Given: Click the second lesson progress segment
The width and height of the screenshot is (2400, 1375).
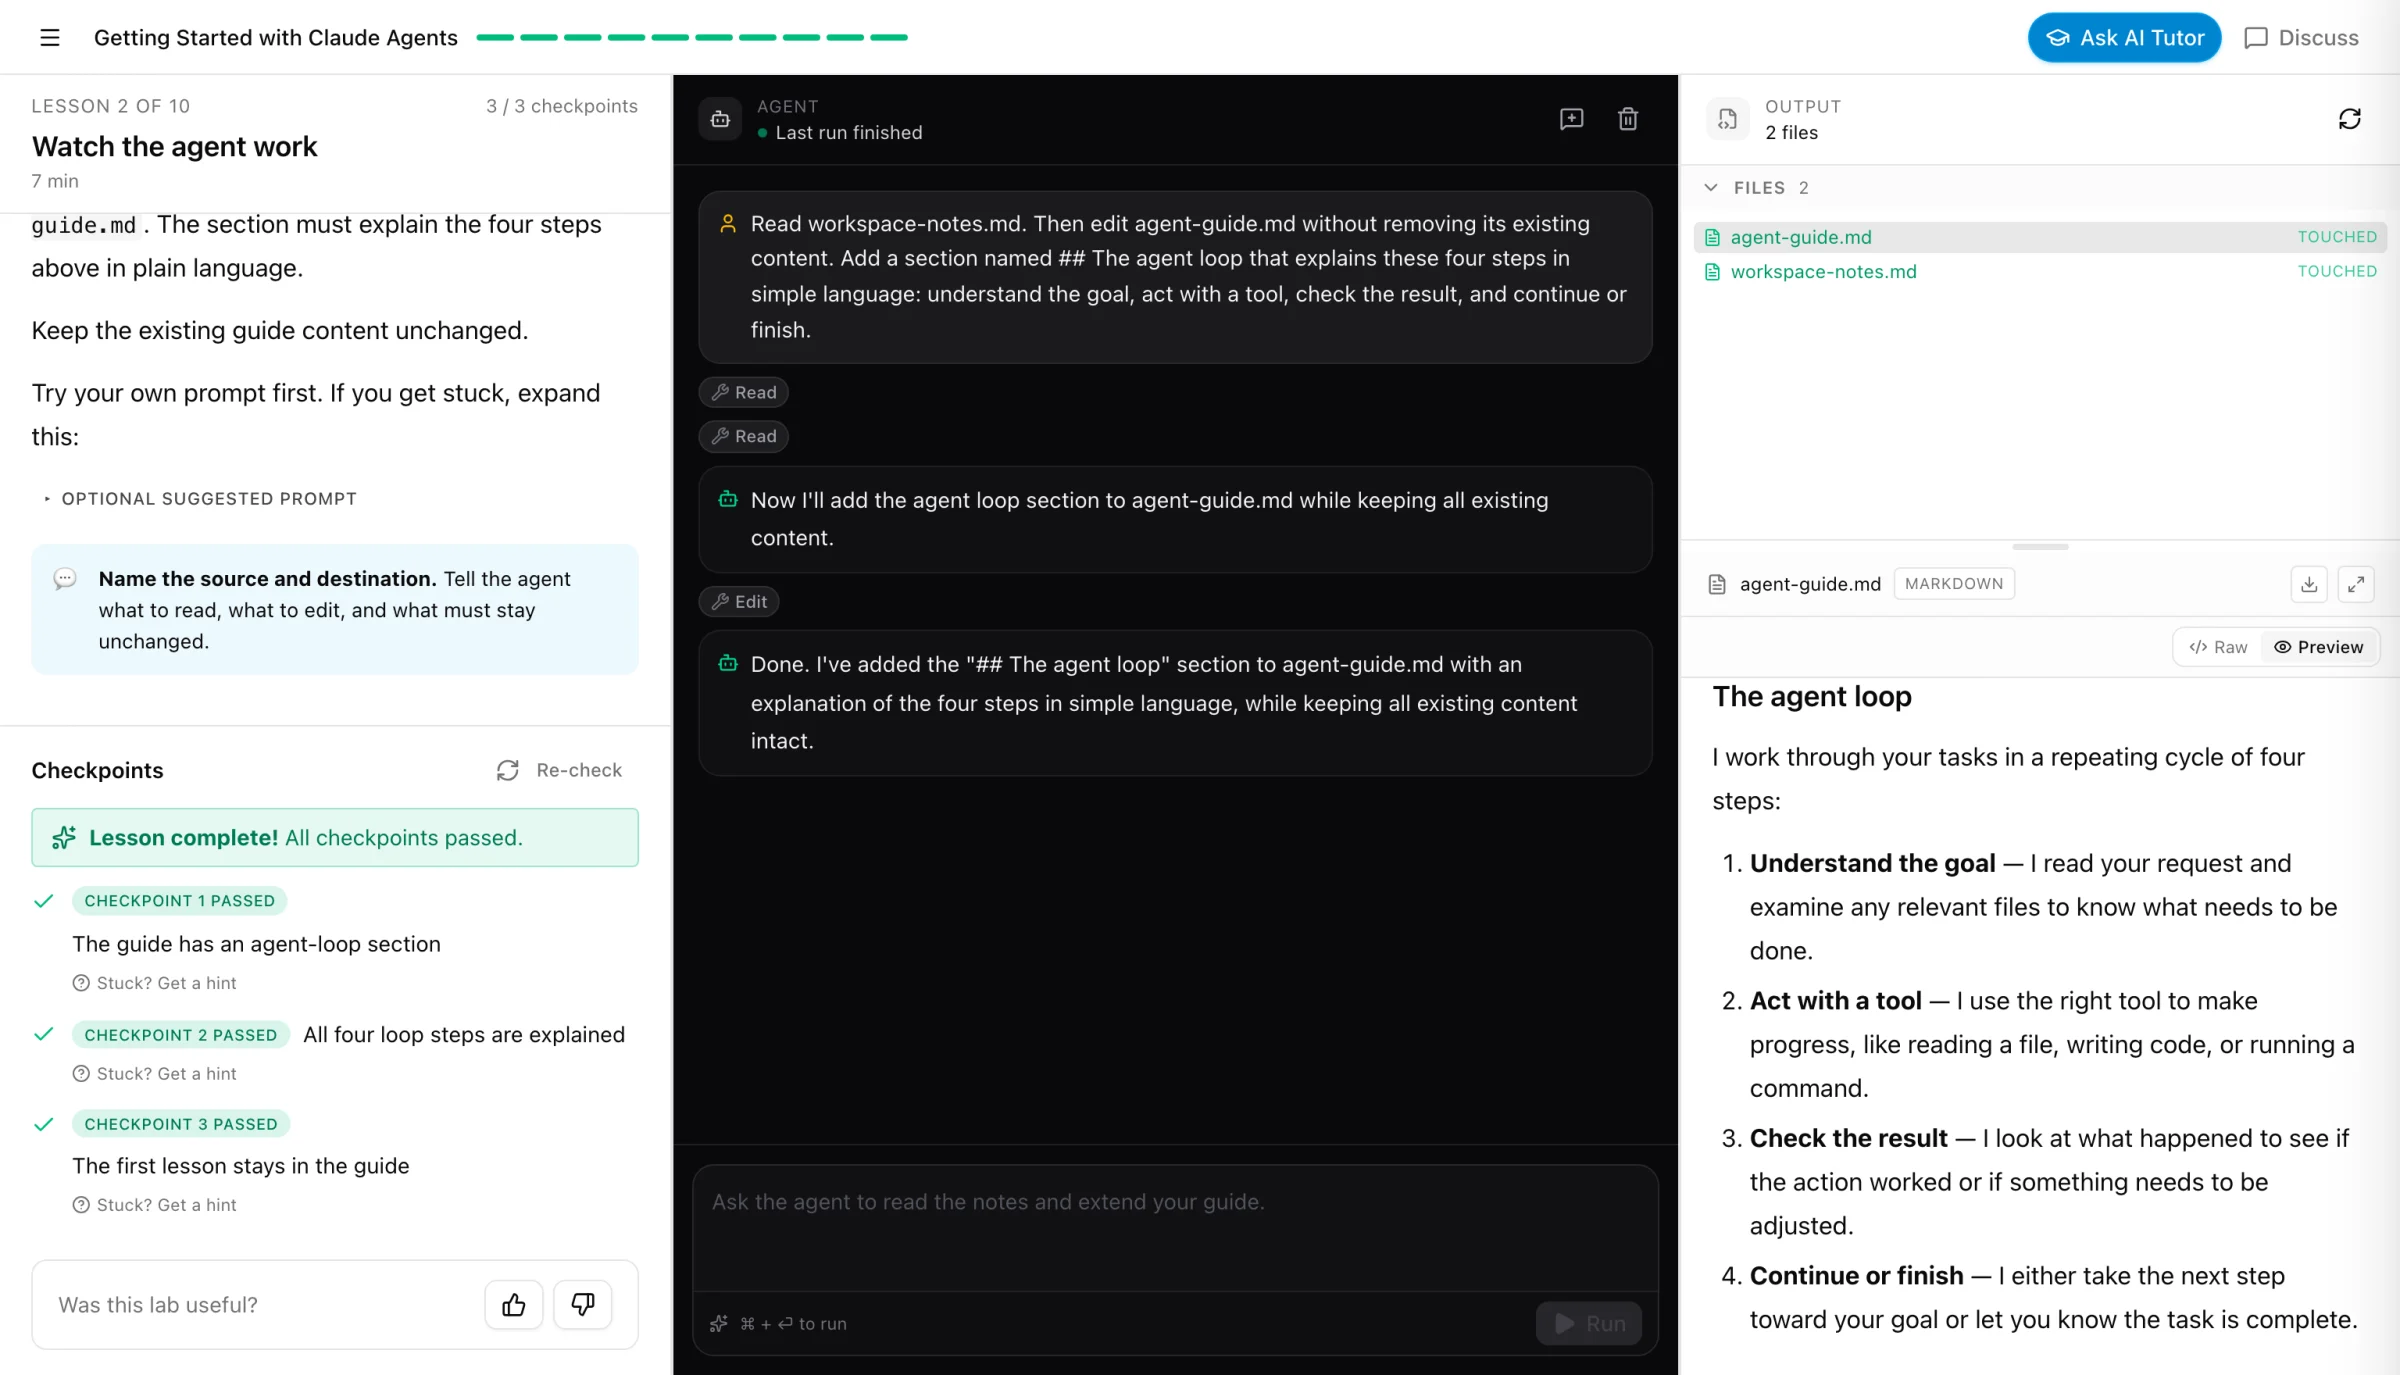Looking at the screenshot, I should (x=539, y=37).
